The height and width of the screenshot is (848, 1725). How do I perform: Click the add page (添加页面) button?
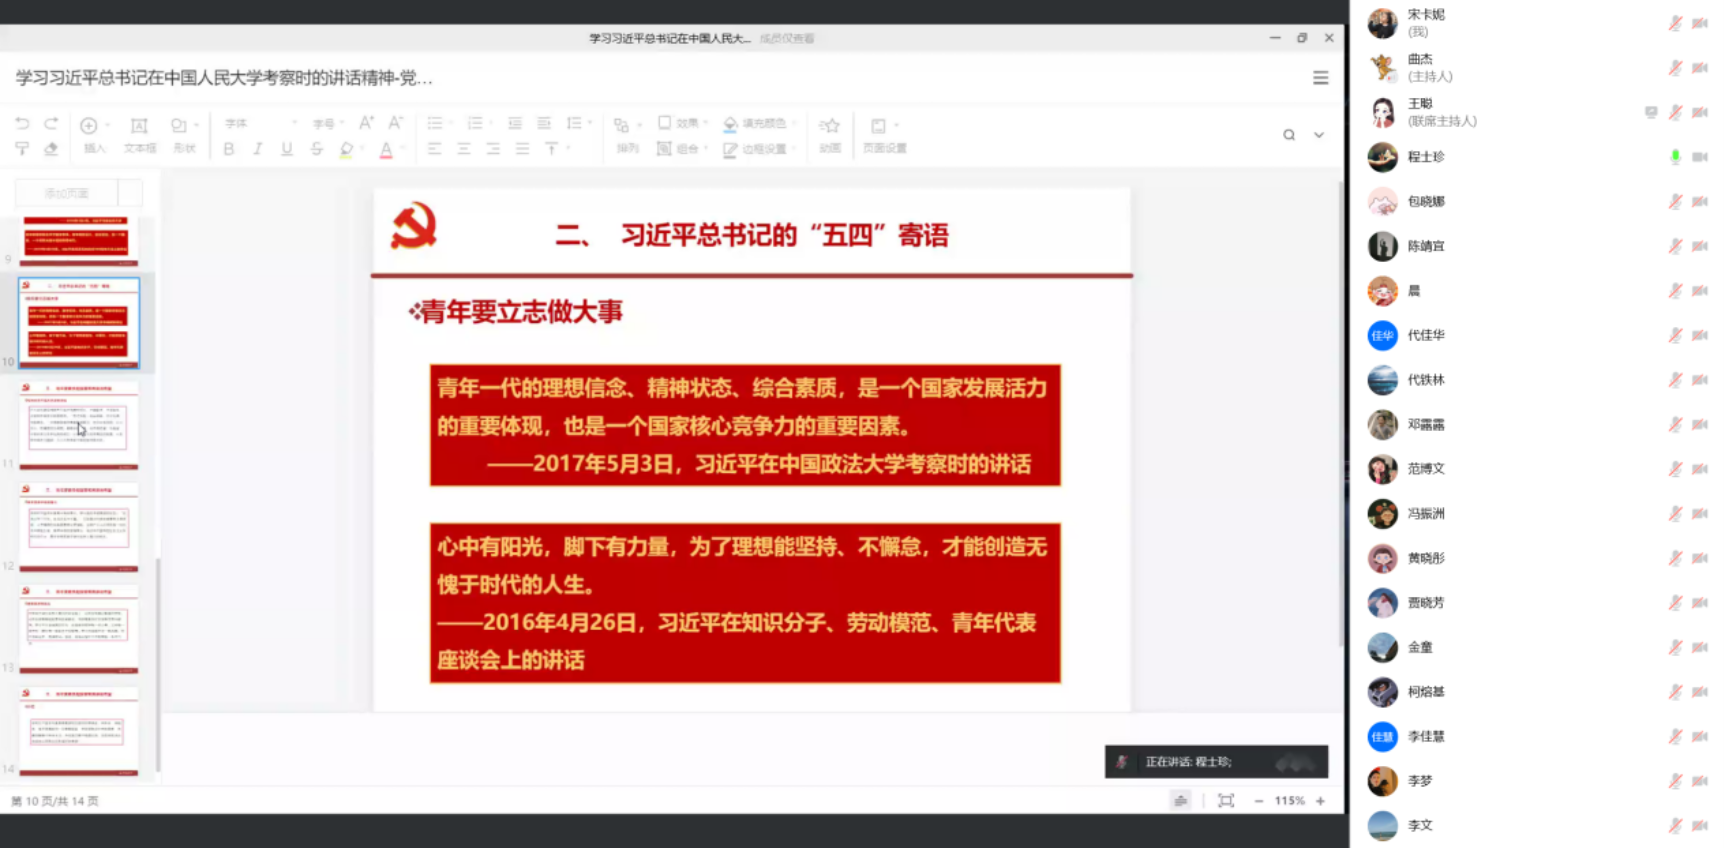coord(67,193)
